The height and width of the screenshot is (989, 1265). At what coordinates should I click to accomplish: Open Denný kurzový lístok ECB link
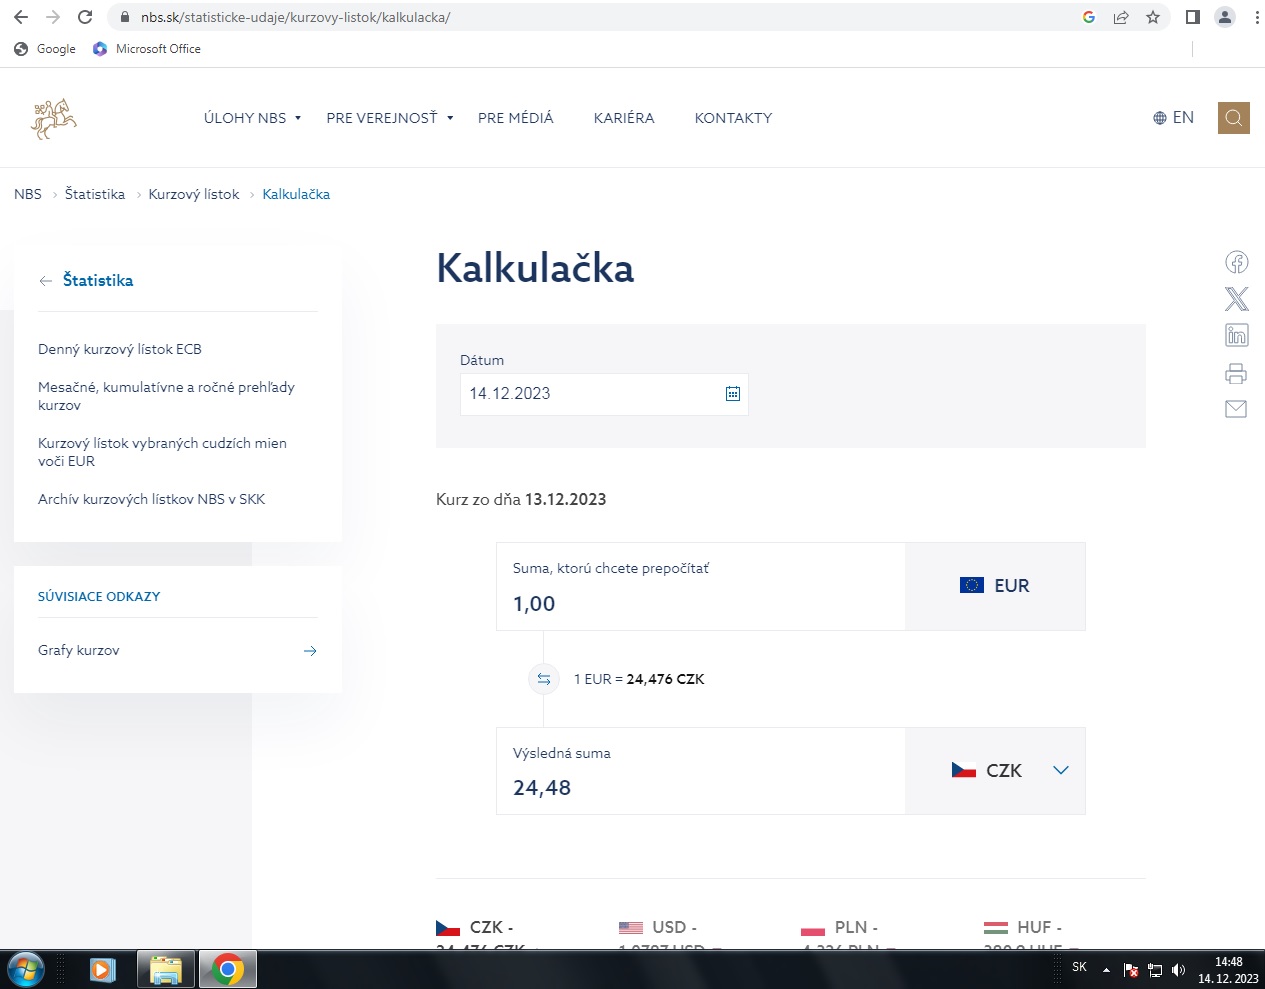pyautogui.click(x=120, y=349)
